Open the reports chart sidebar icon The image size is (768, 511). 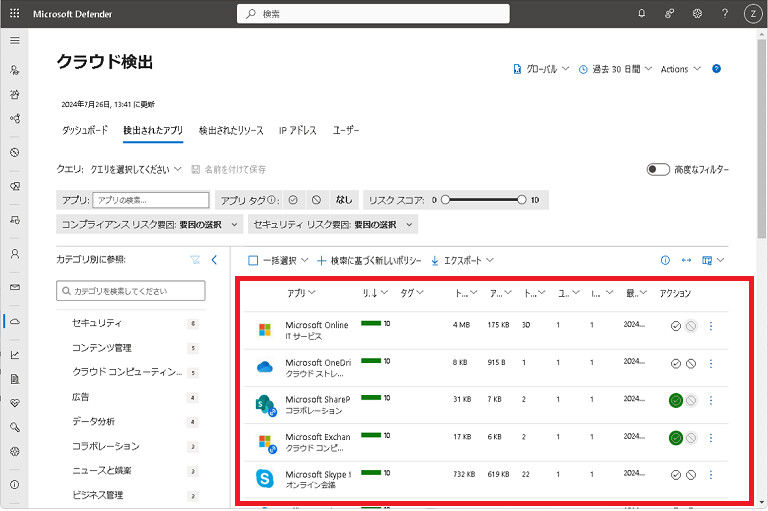point(15,355)
